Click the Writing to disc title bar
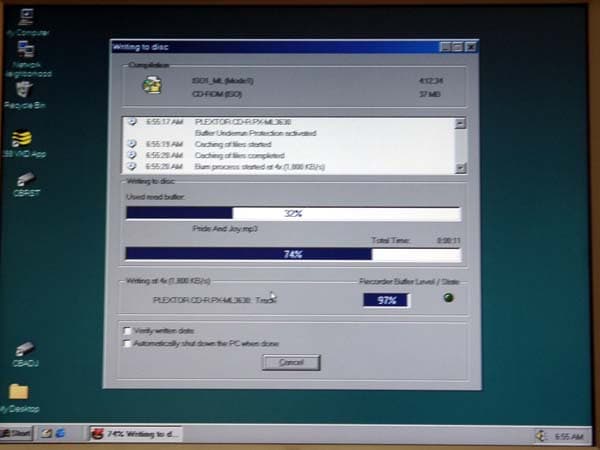 coord(275,47)
